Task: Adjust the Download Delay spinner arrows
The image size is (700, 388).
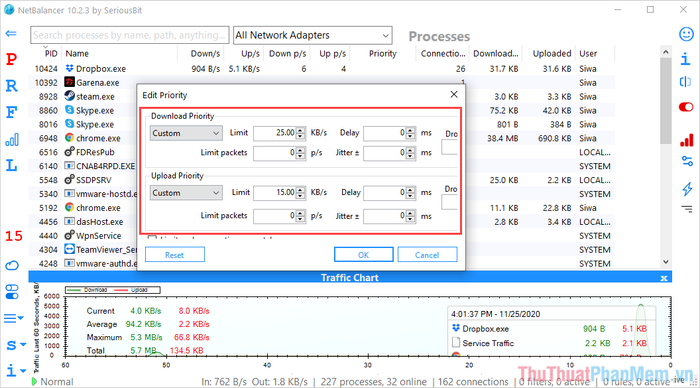Action: [410, 133]
